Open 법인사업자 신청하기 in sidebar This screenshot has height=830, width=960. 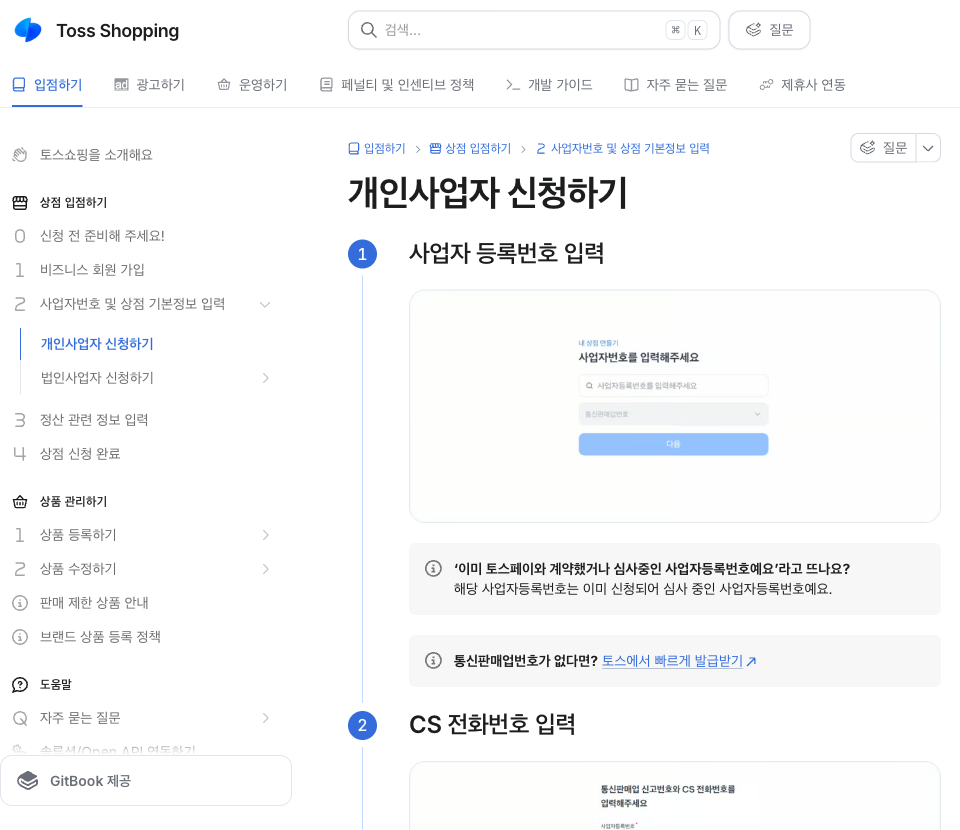pos(97,378)
